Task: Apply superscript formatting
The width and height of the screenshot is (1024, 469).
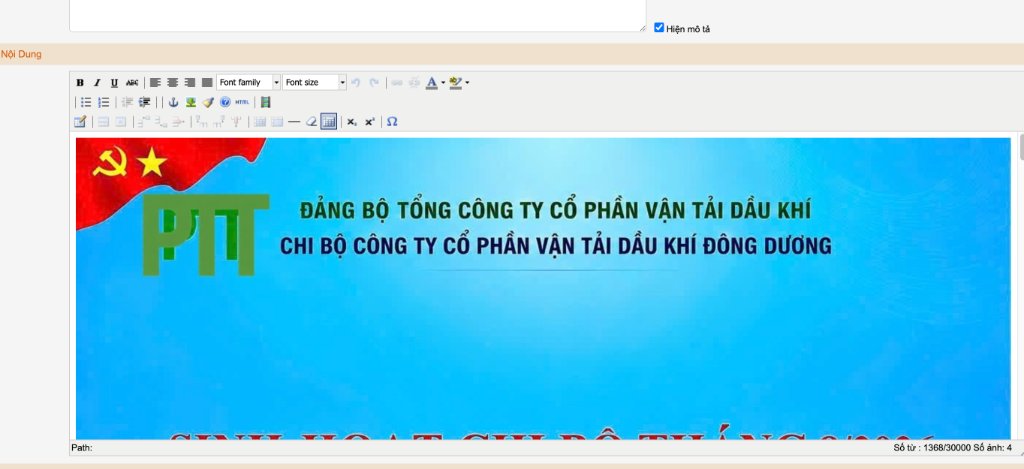Action: (x=369, y=121)
